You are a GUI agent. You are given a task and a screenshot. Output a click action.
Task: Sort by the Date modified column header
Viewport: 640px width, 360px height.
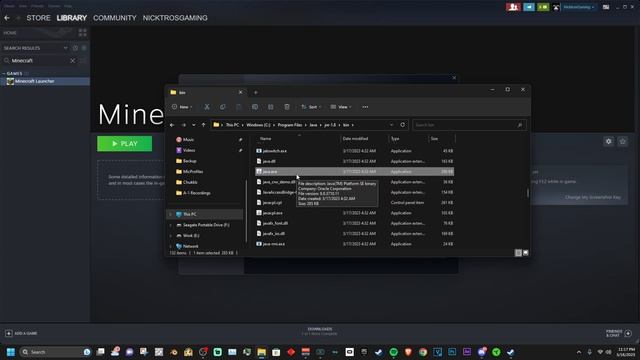tap(356, 139)
